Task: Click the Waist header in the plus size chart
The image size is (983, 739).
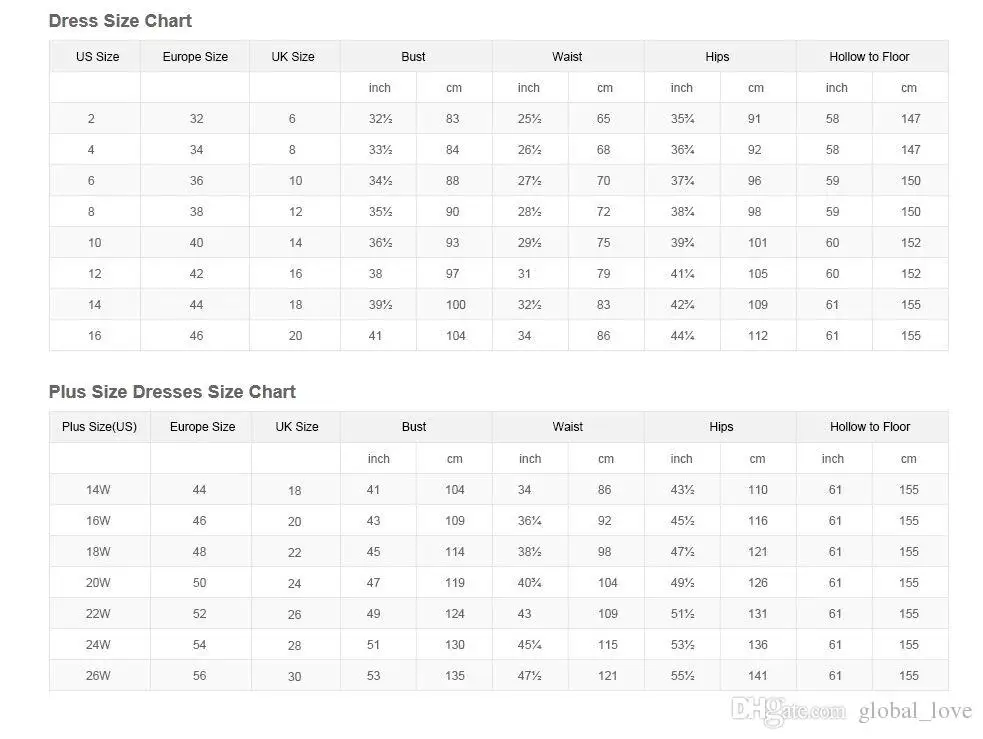Action: coord(567,427)
